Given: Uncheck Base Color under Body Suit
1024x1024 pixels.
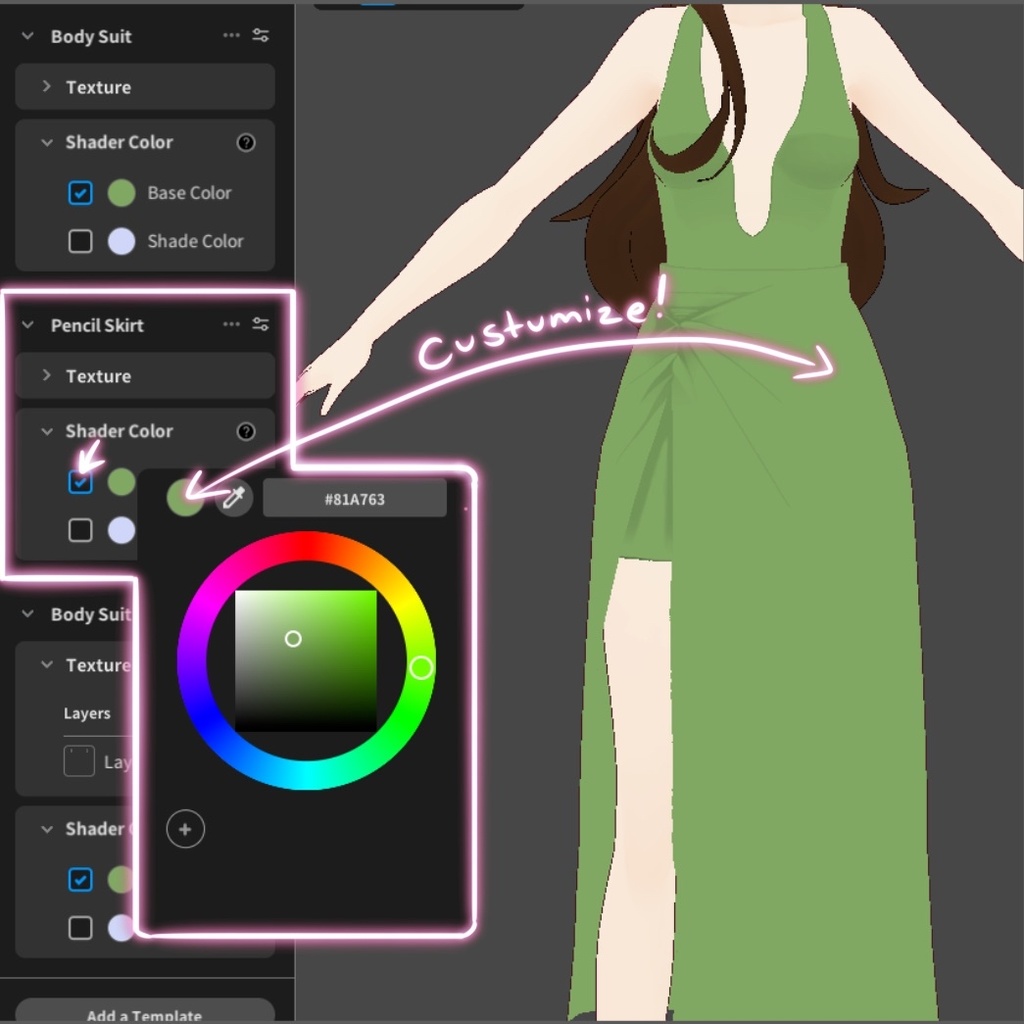Looking at the screenshot, I should coord(80,192).
